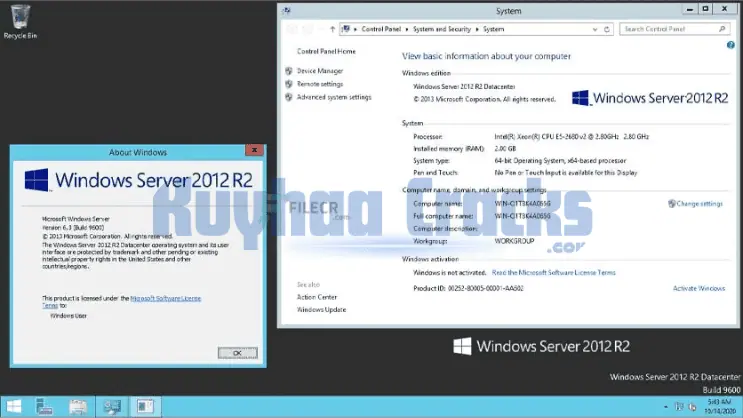Open Advanced system settings
The height and width of the screenshot is (418, 743).
coord(333,97)
